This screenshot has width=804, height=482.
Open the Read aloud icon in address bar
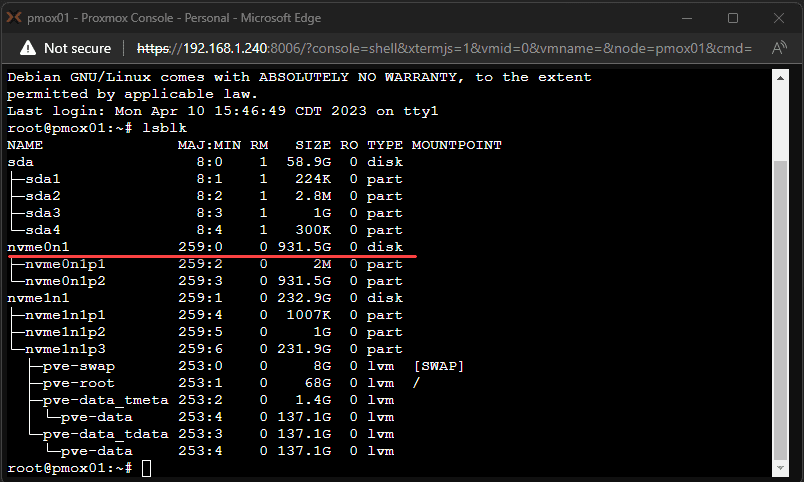[779, 48]
